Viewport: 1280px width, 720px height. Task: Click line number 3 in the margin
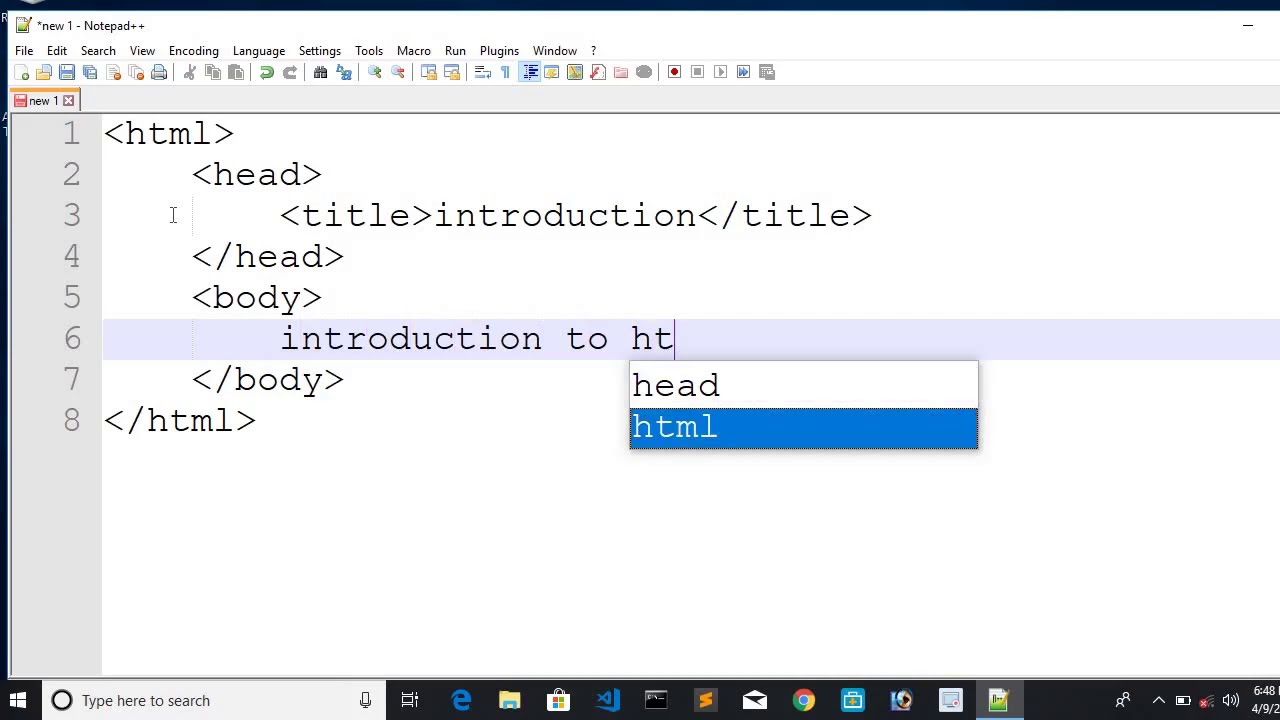pyautogui.click(x=71, y=216)
